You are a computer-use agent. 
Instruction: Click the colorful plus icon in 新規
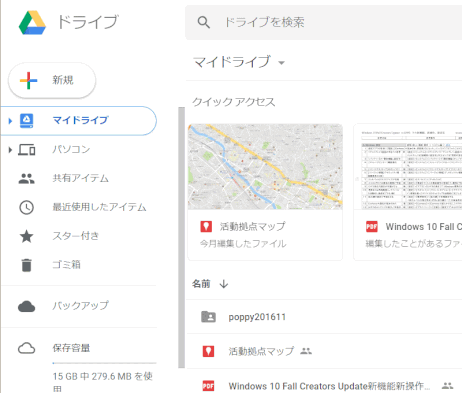pyautogui.click(x=28, y=80)
